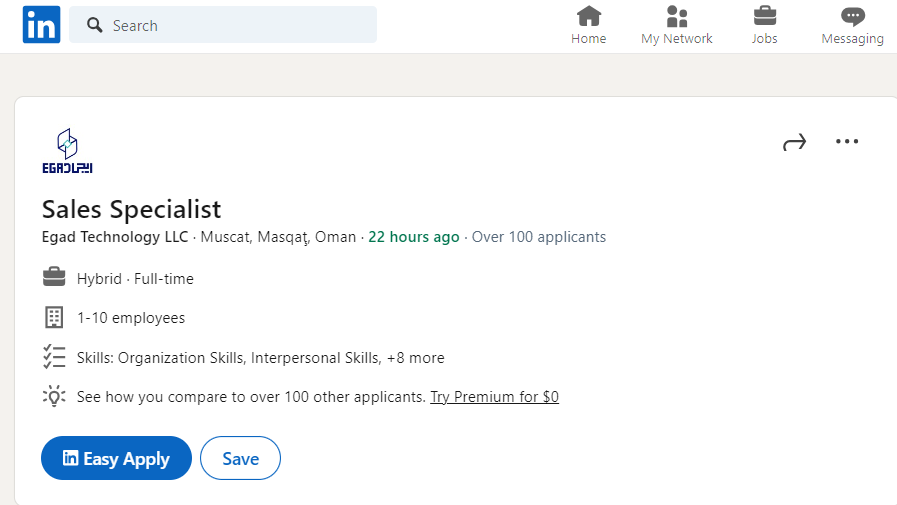Viewport: 897px width, 505px height.
Task: Open Egad Technology LLC company name
Action: click(x=115, y=237)
